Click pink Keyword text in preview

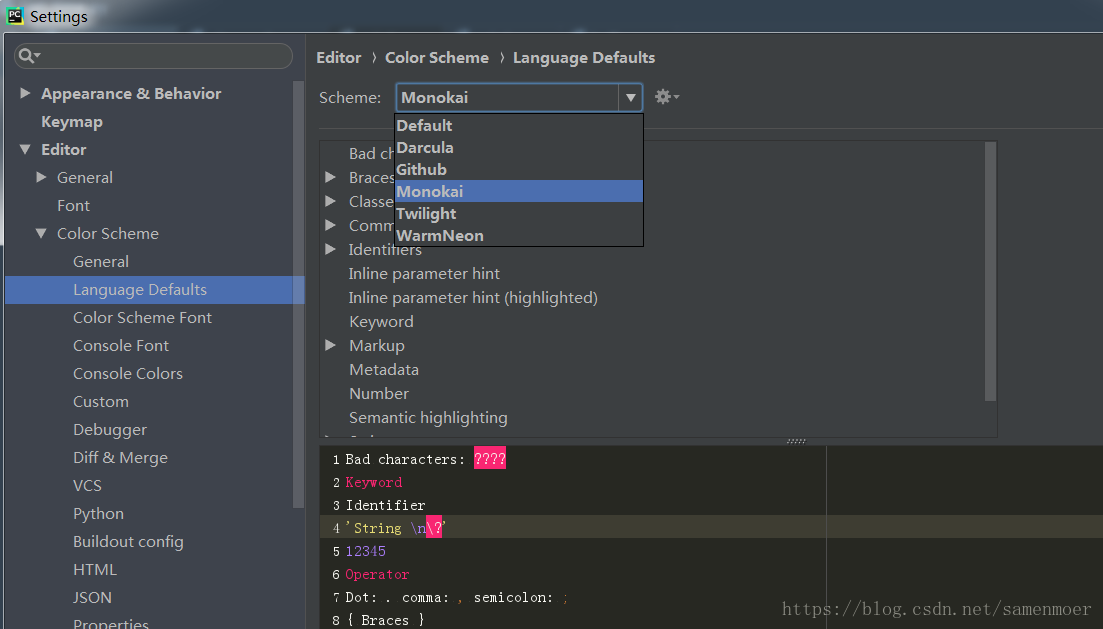click(x=374, y=482)
